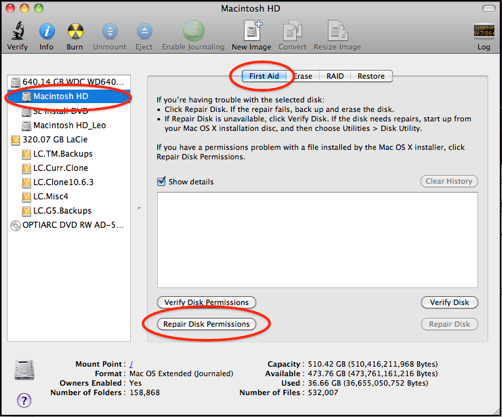Select the Macintosh HD volume in sidebar

coord(69,96)
